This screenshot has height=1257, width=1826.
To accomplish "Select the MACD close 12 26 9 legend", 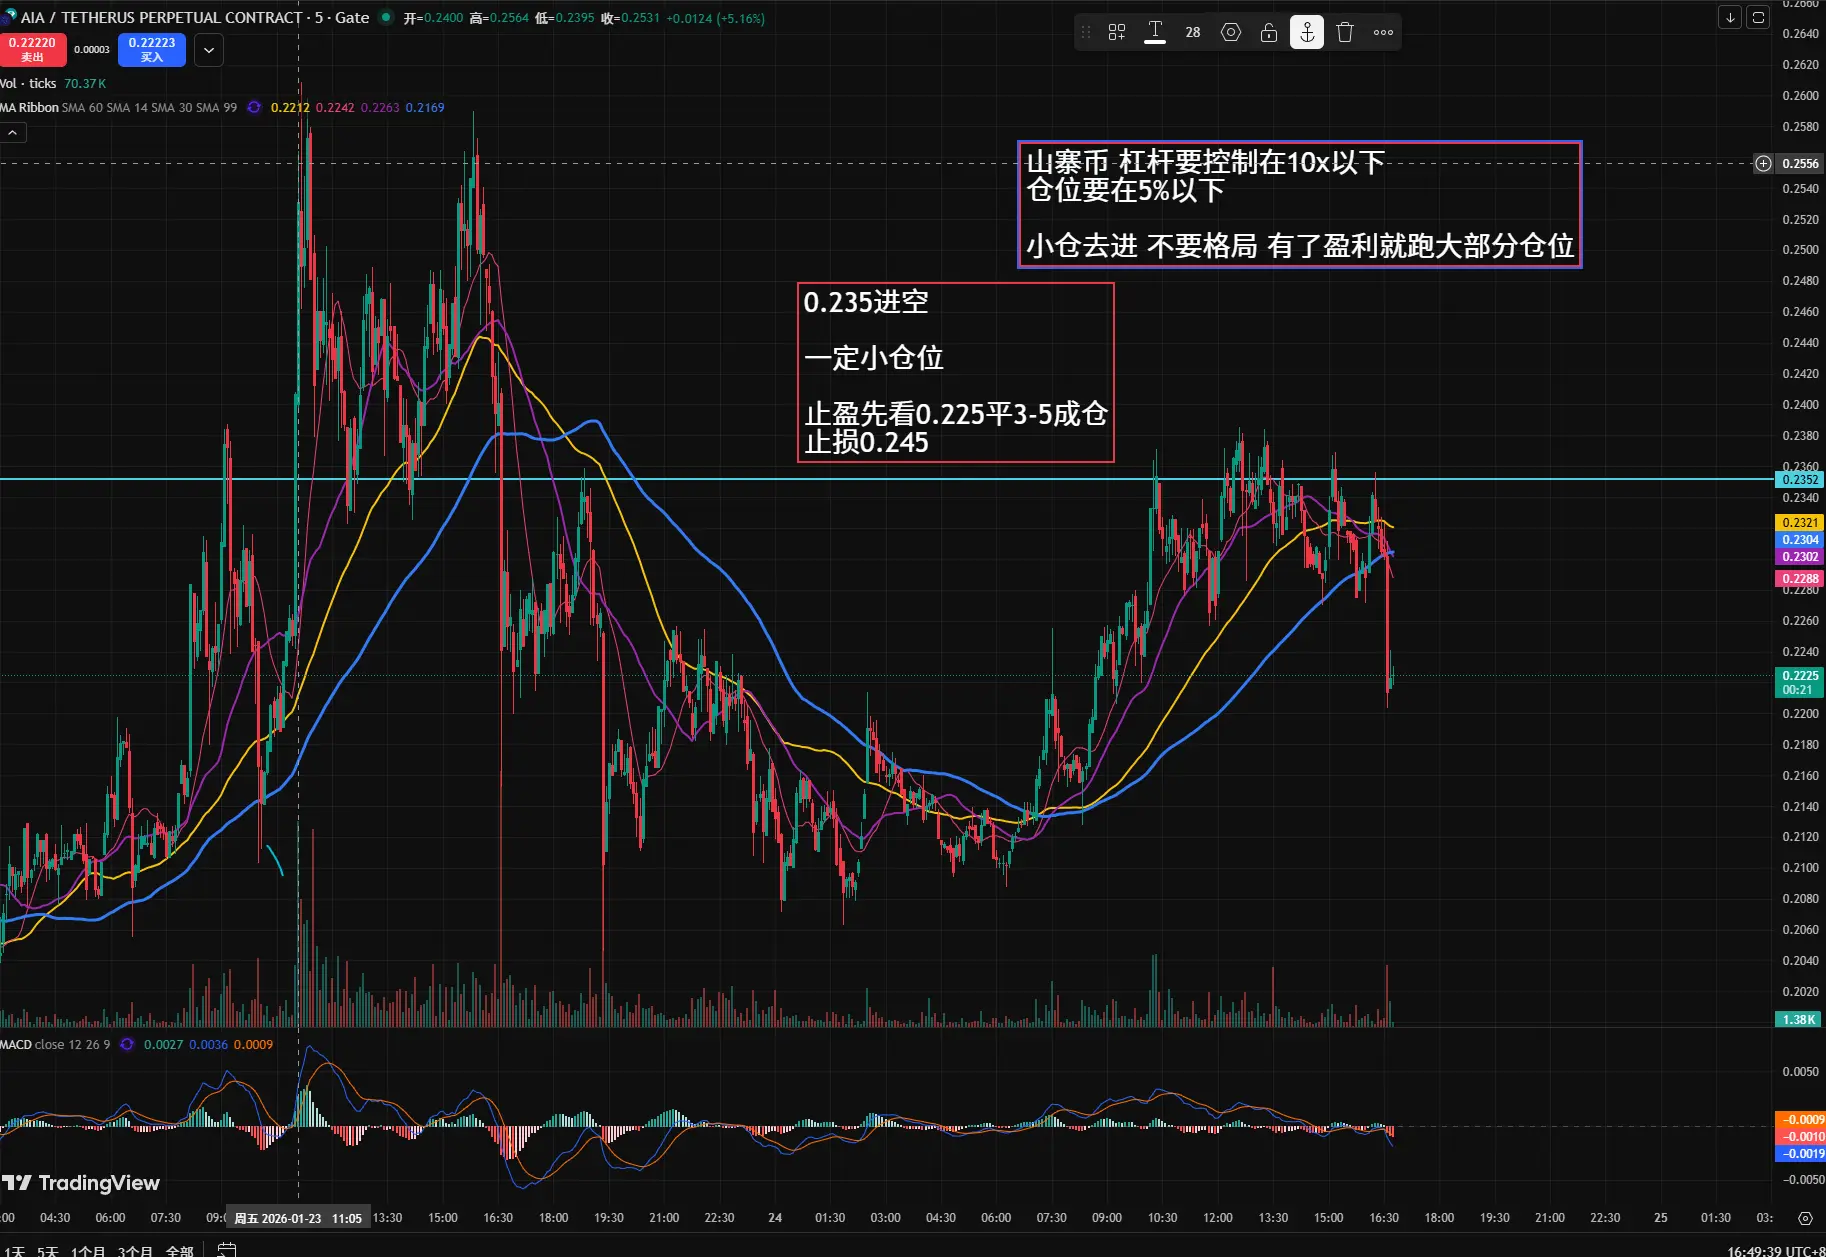I will coord(56,1044).
